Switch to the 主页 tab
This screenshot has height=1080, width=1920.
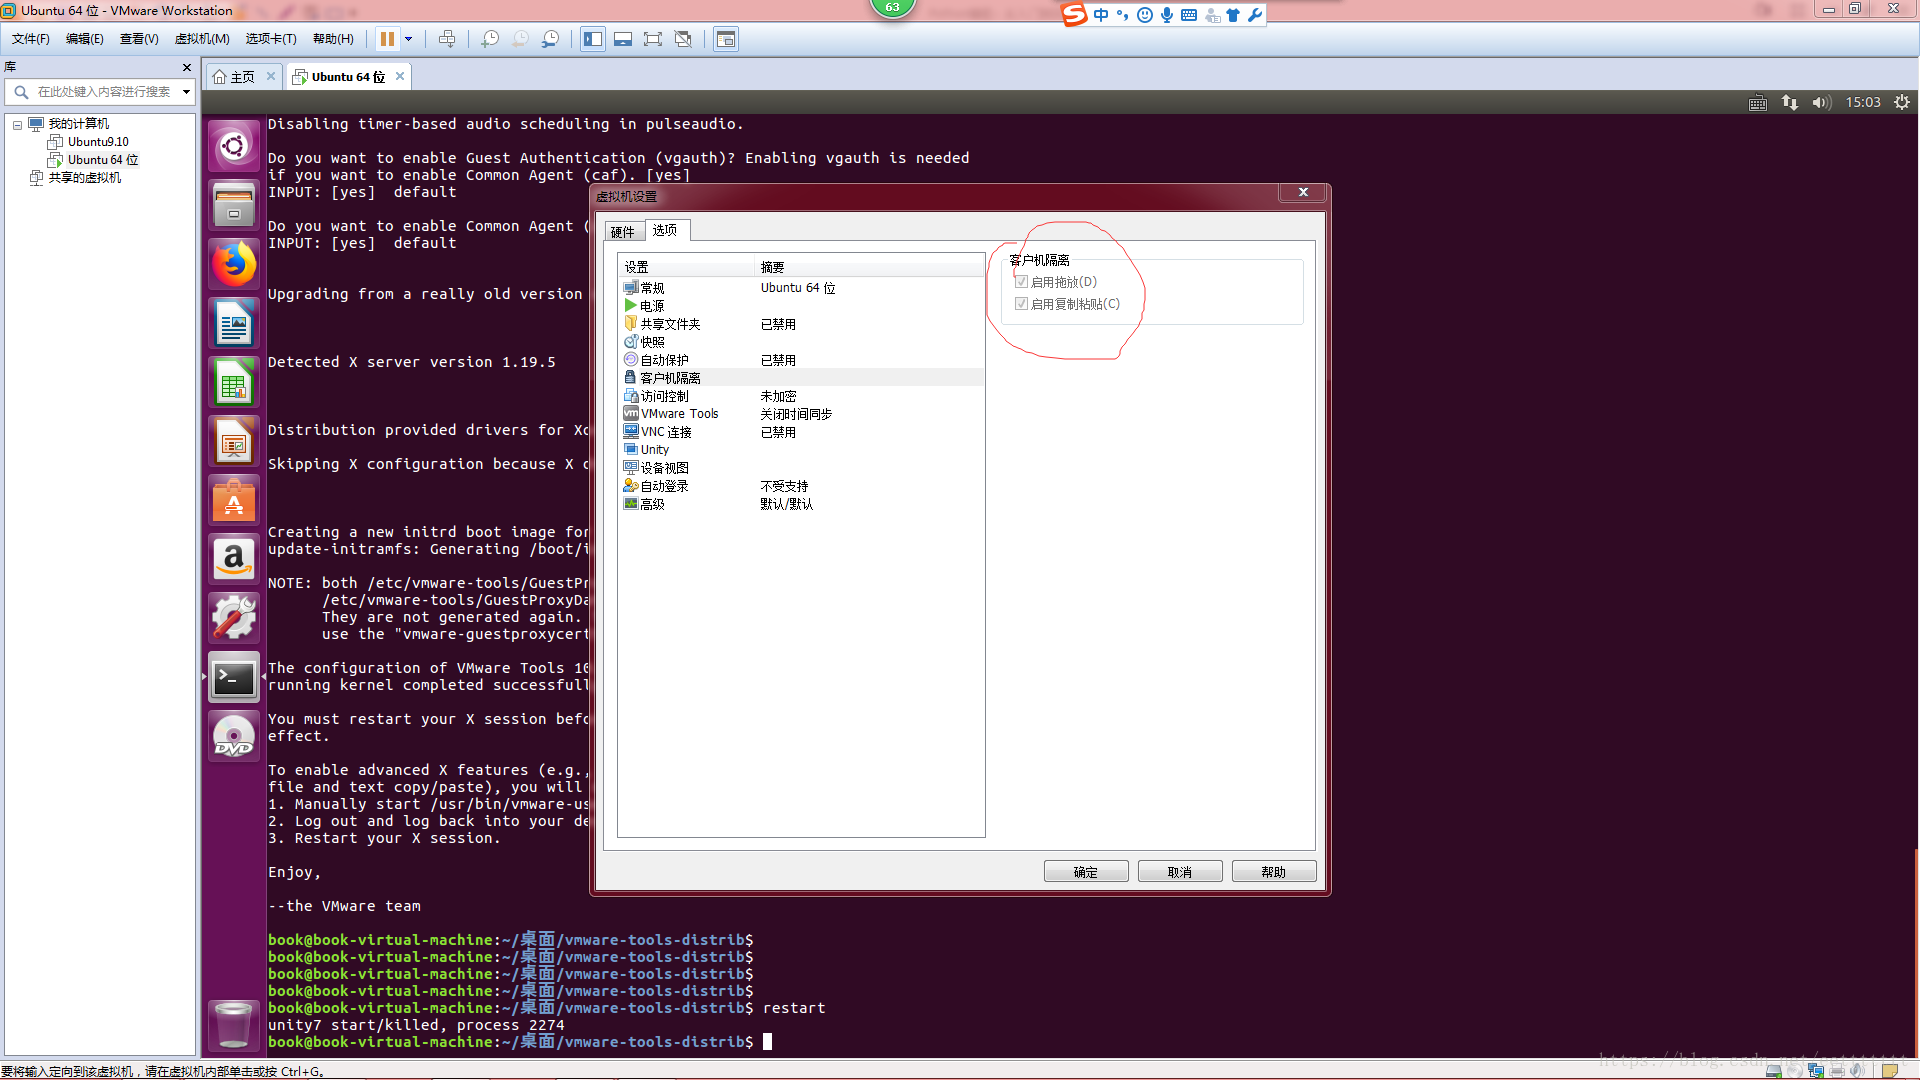243,77
